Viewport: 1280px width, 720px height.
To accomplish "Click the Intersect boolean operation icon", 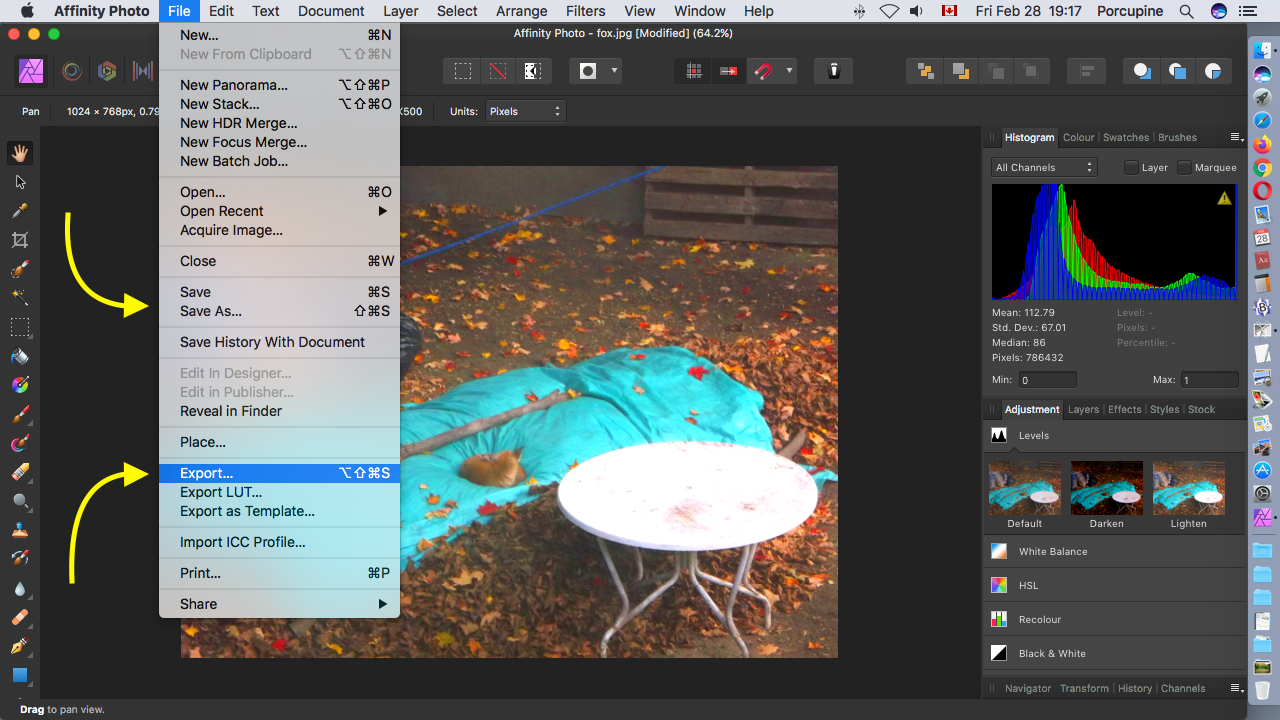I will (x=1212, y=71).
